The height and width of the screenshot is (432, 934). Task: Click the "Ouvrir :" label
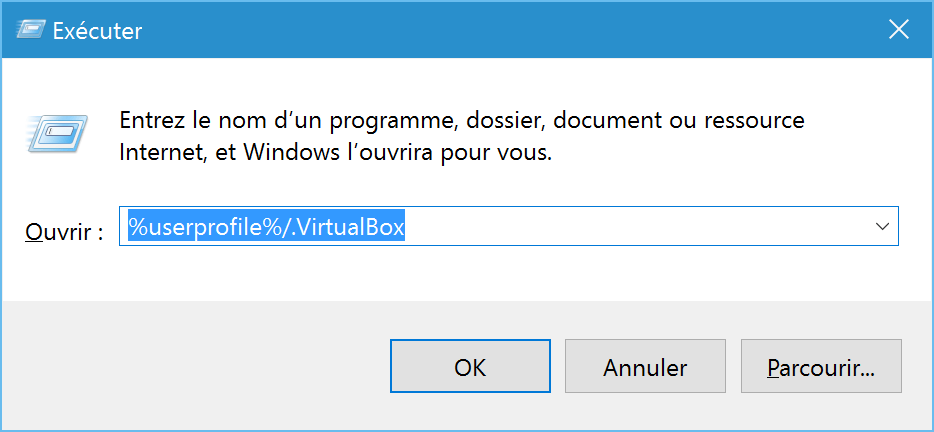64,232
